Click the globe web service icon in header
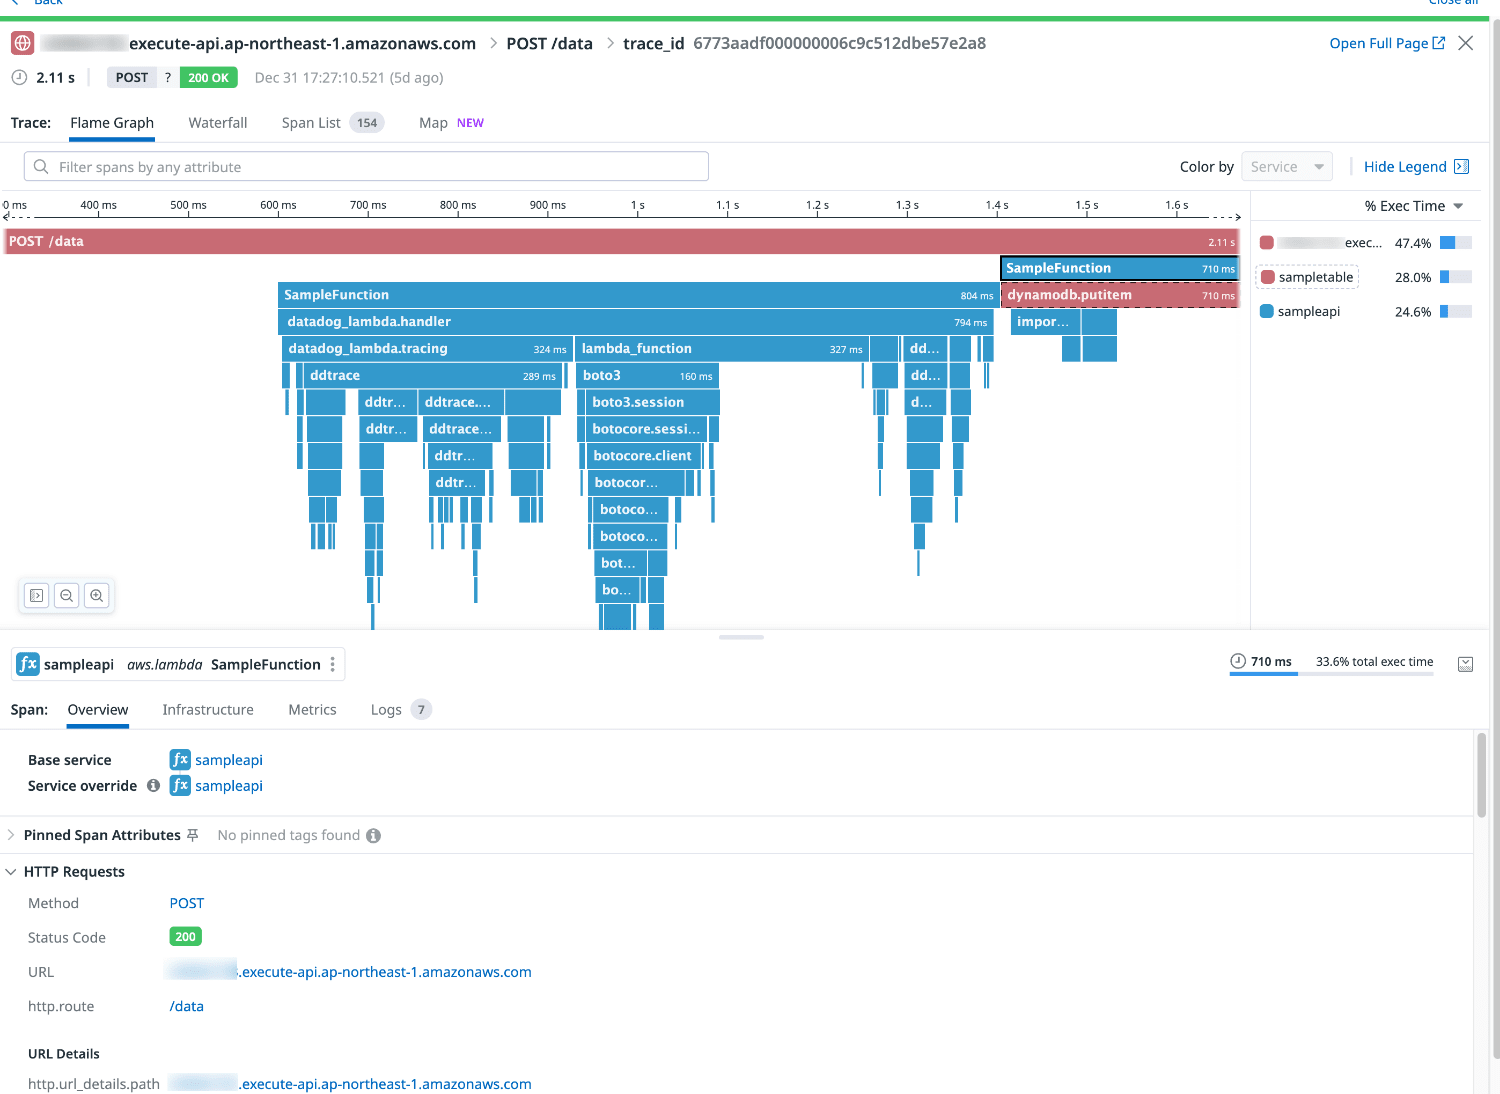The width and height of the screenshot is (1500, 1094). point(22,43)
